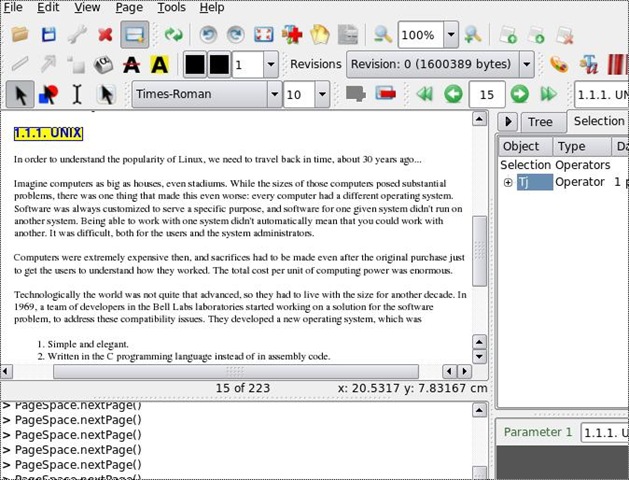
Task: Click the green refresh arrows icon
Action: click(x=173, y=34)
